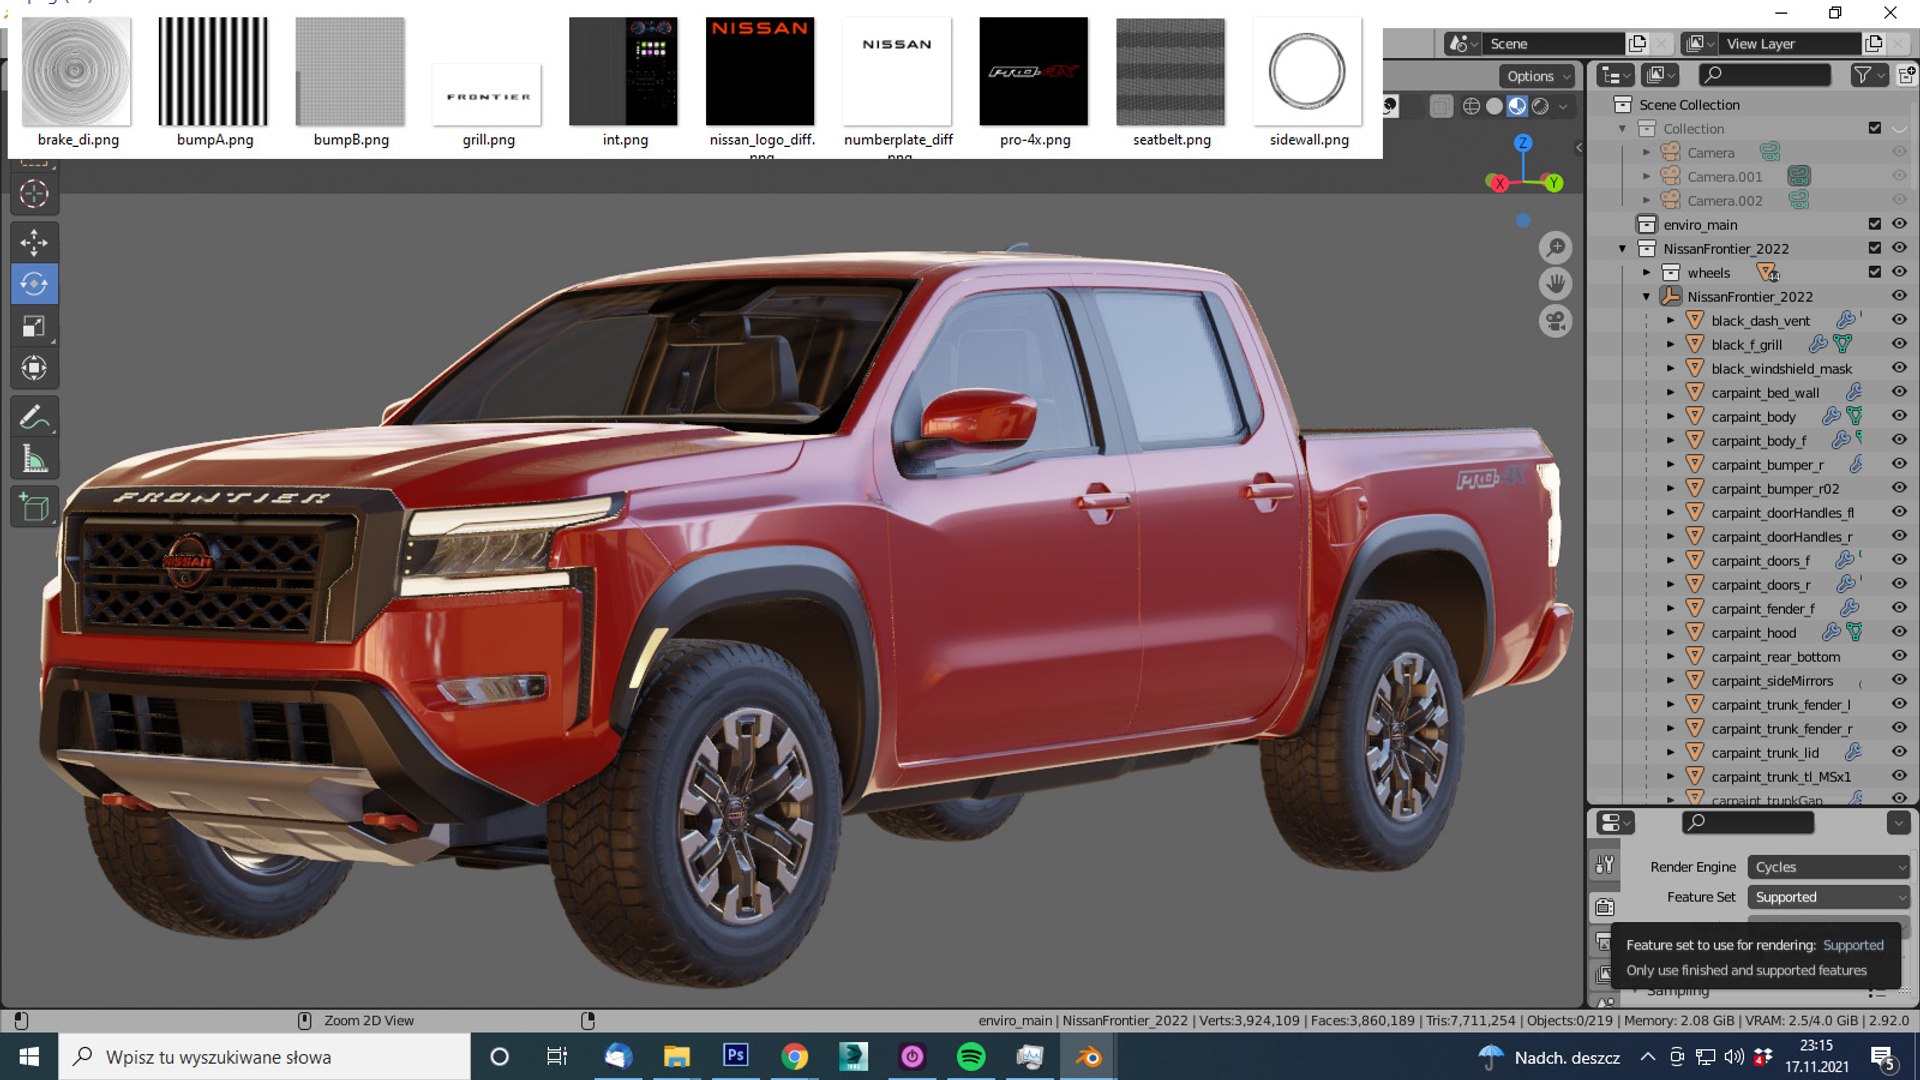Collapse the NissanFrontier_2022 armature object

[1646, 297]
